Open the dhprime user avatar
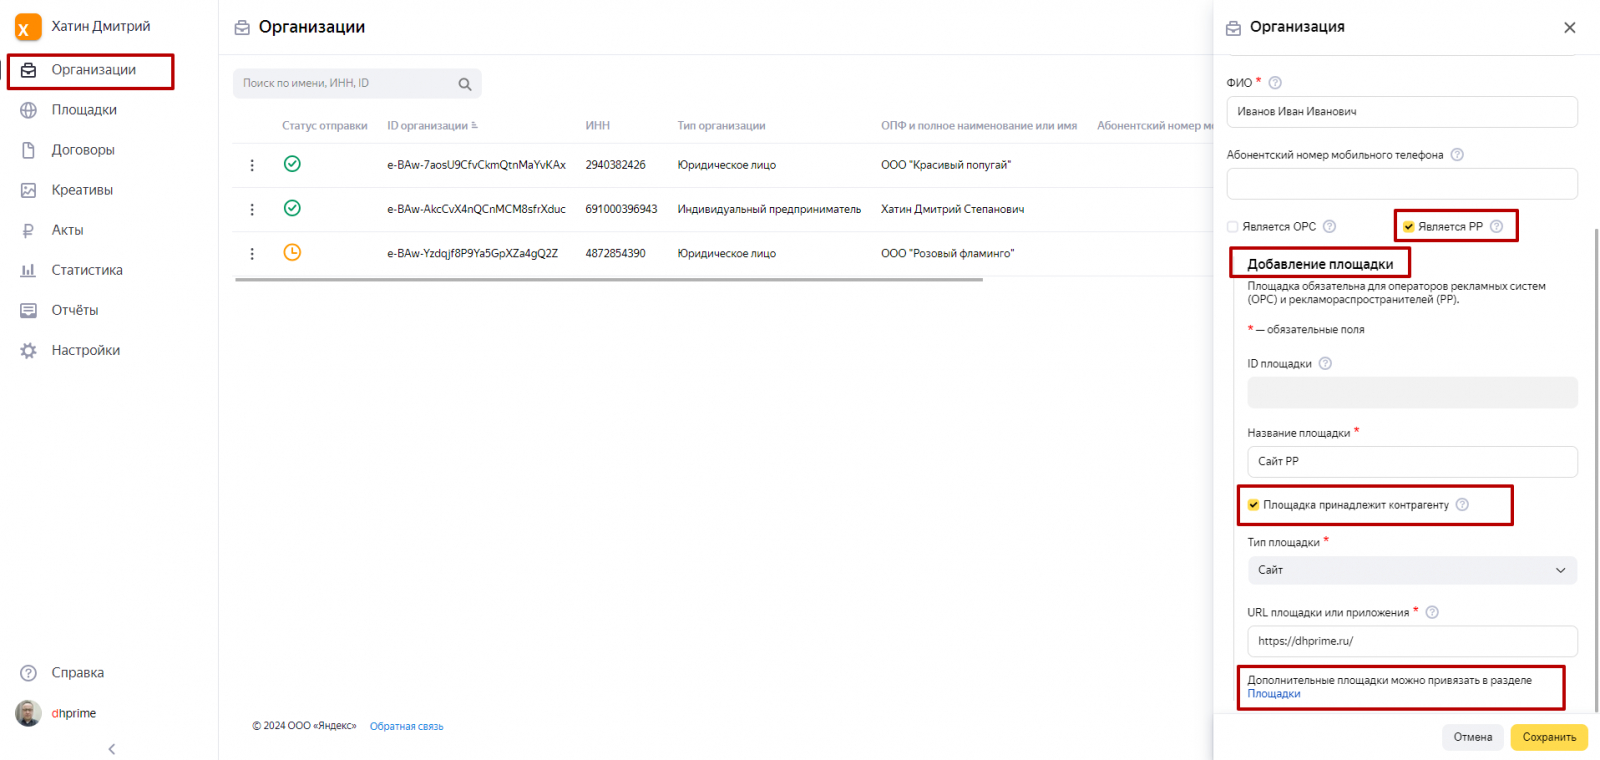 coord(28,713)
